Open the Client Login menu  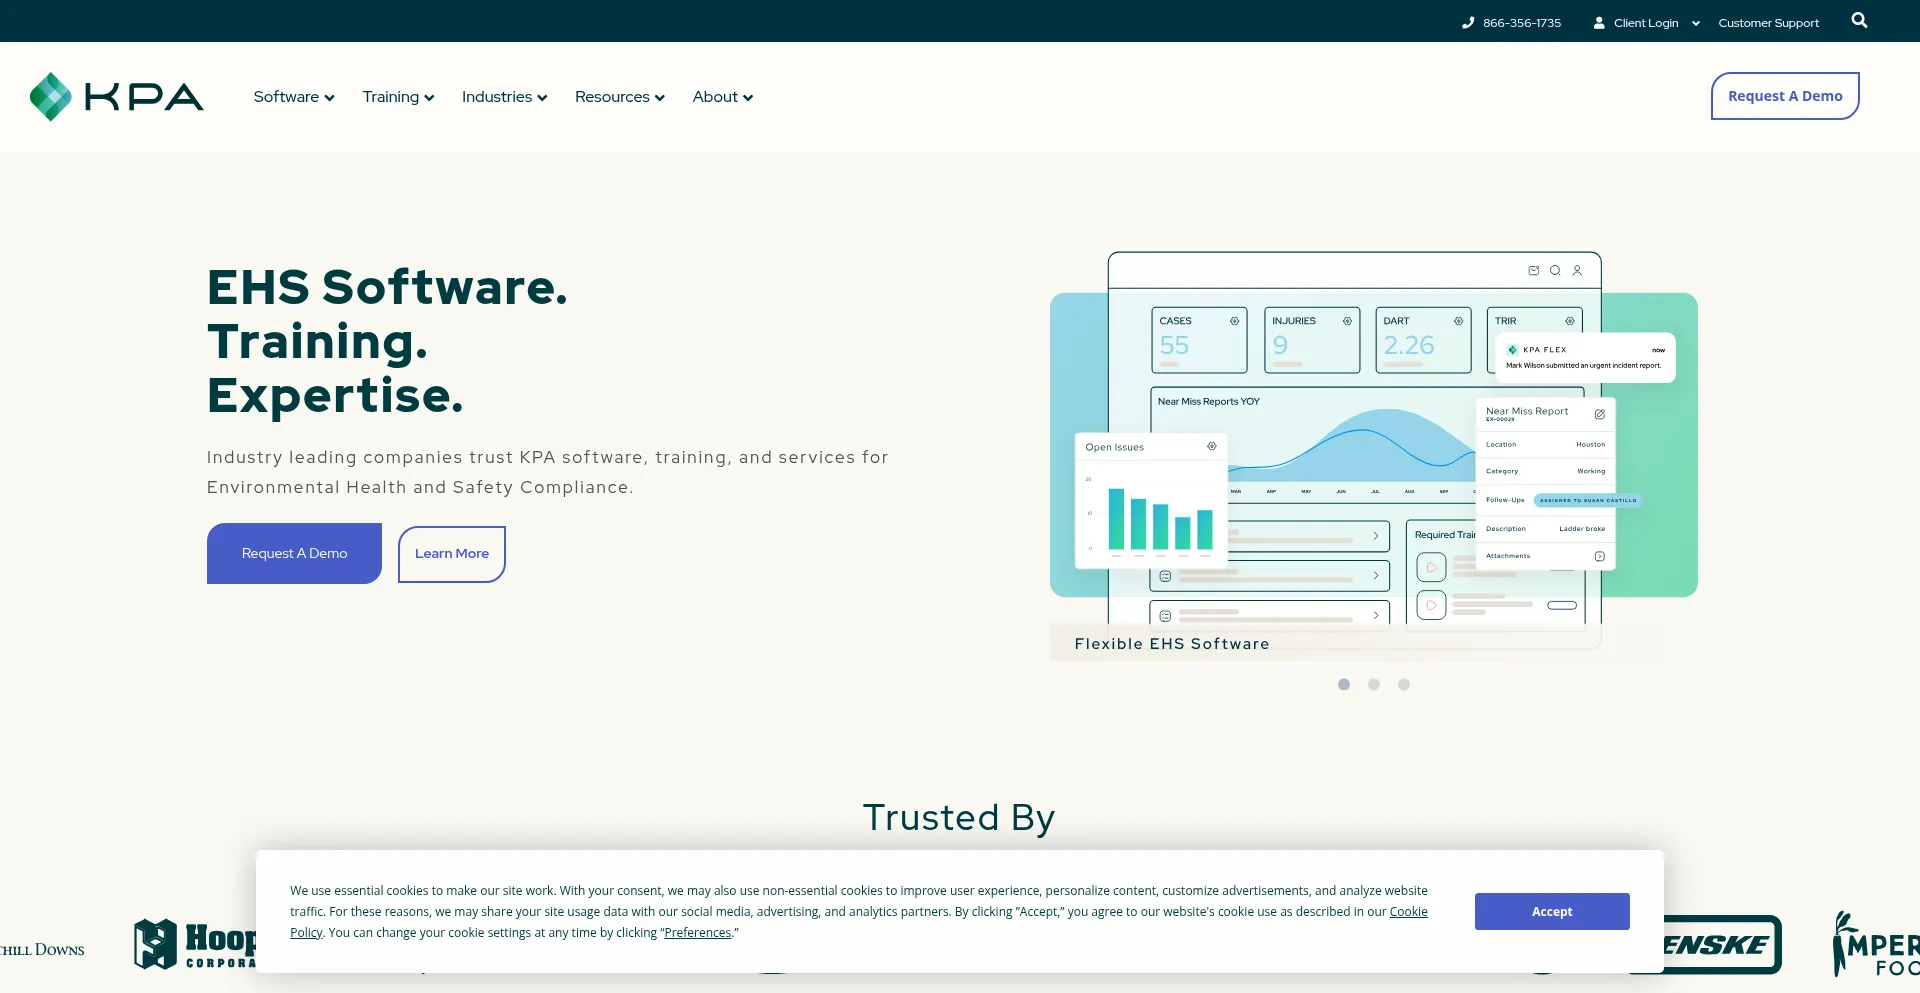click(x=1646, y=22)
